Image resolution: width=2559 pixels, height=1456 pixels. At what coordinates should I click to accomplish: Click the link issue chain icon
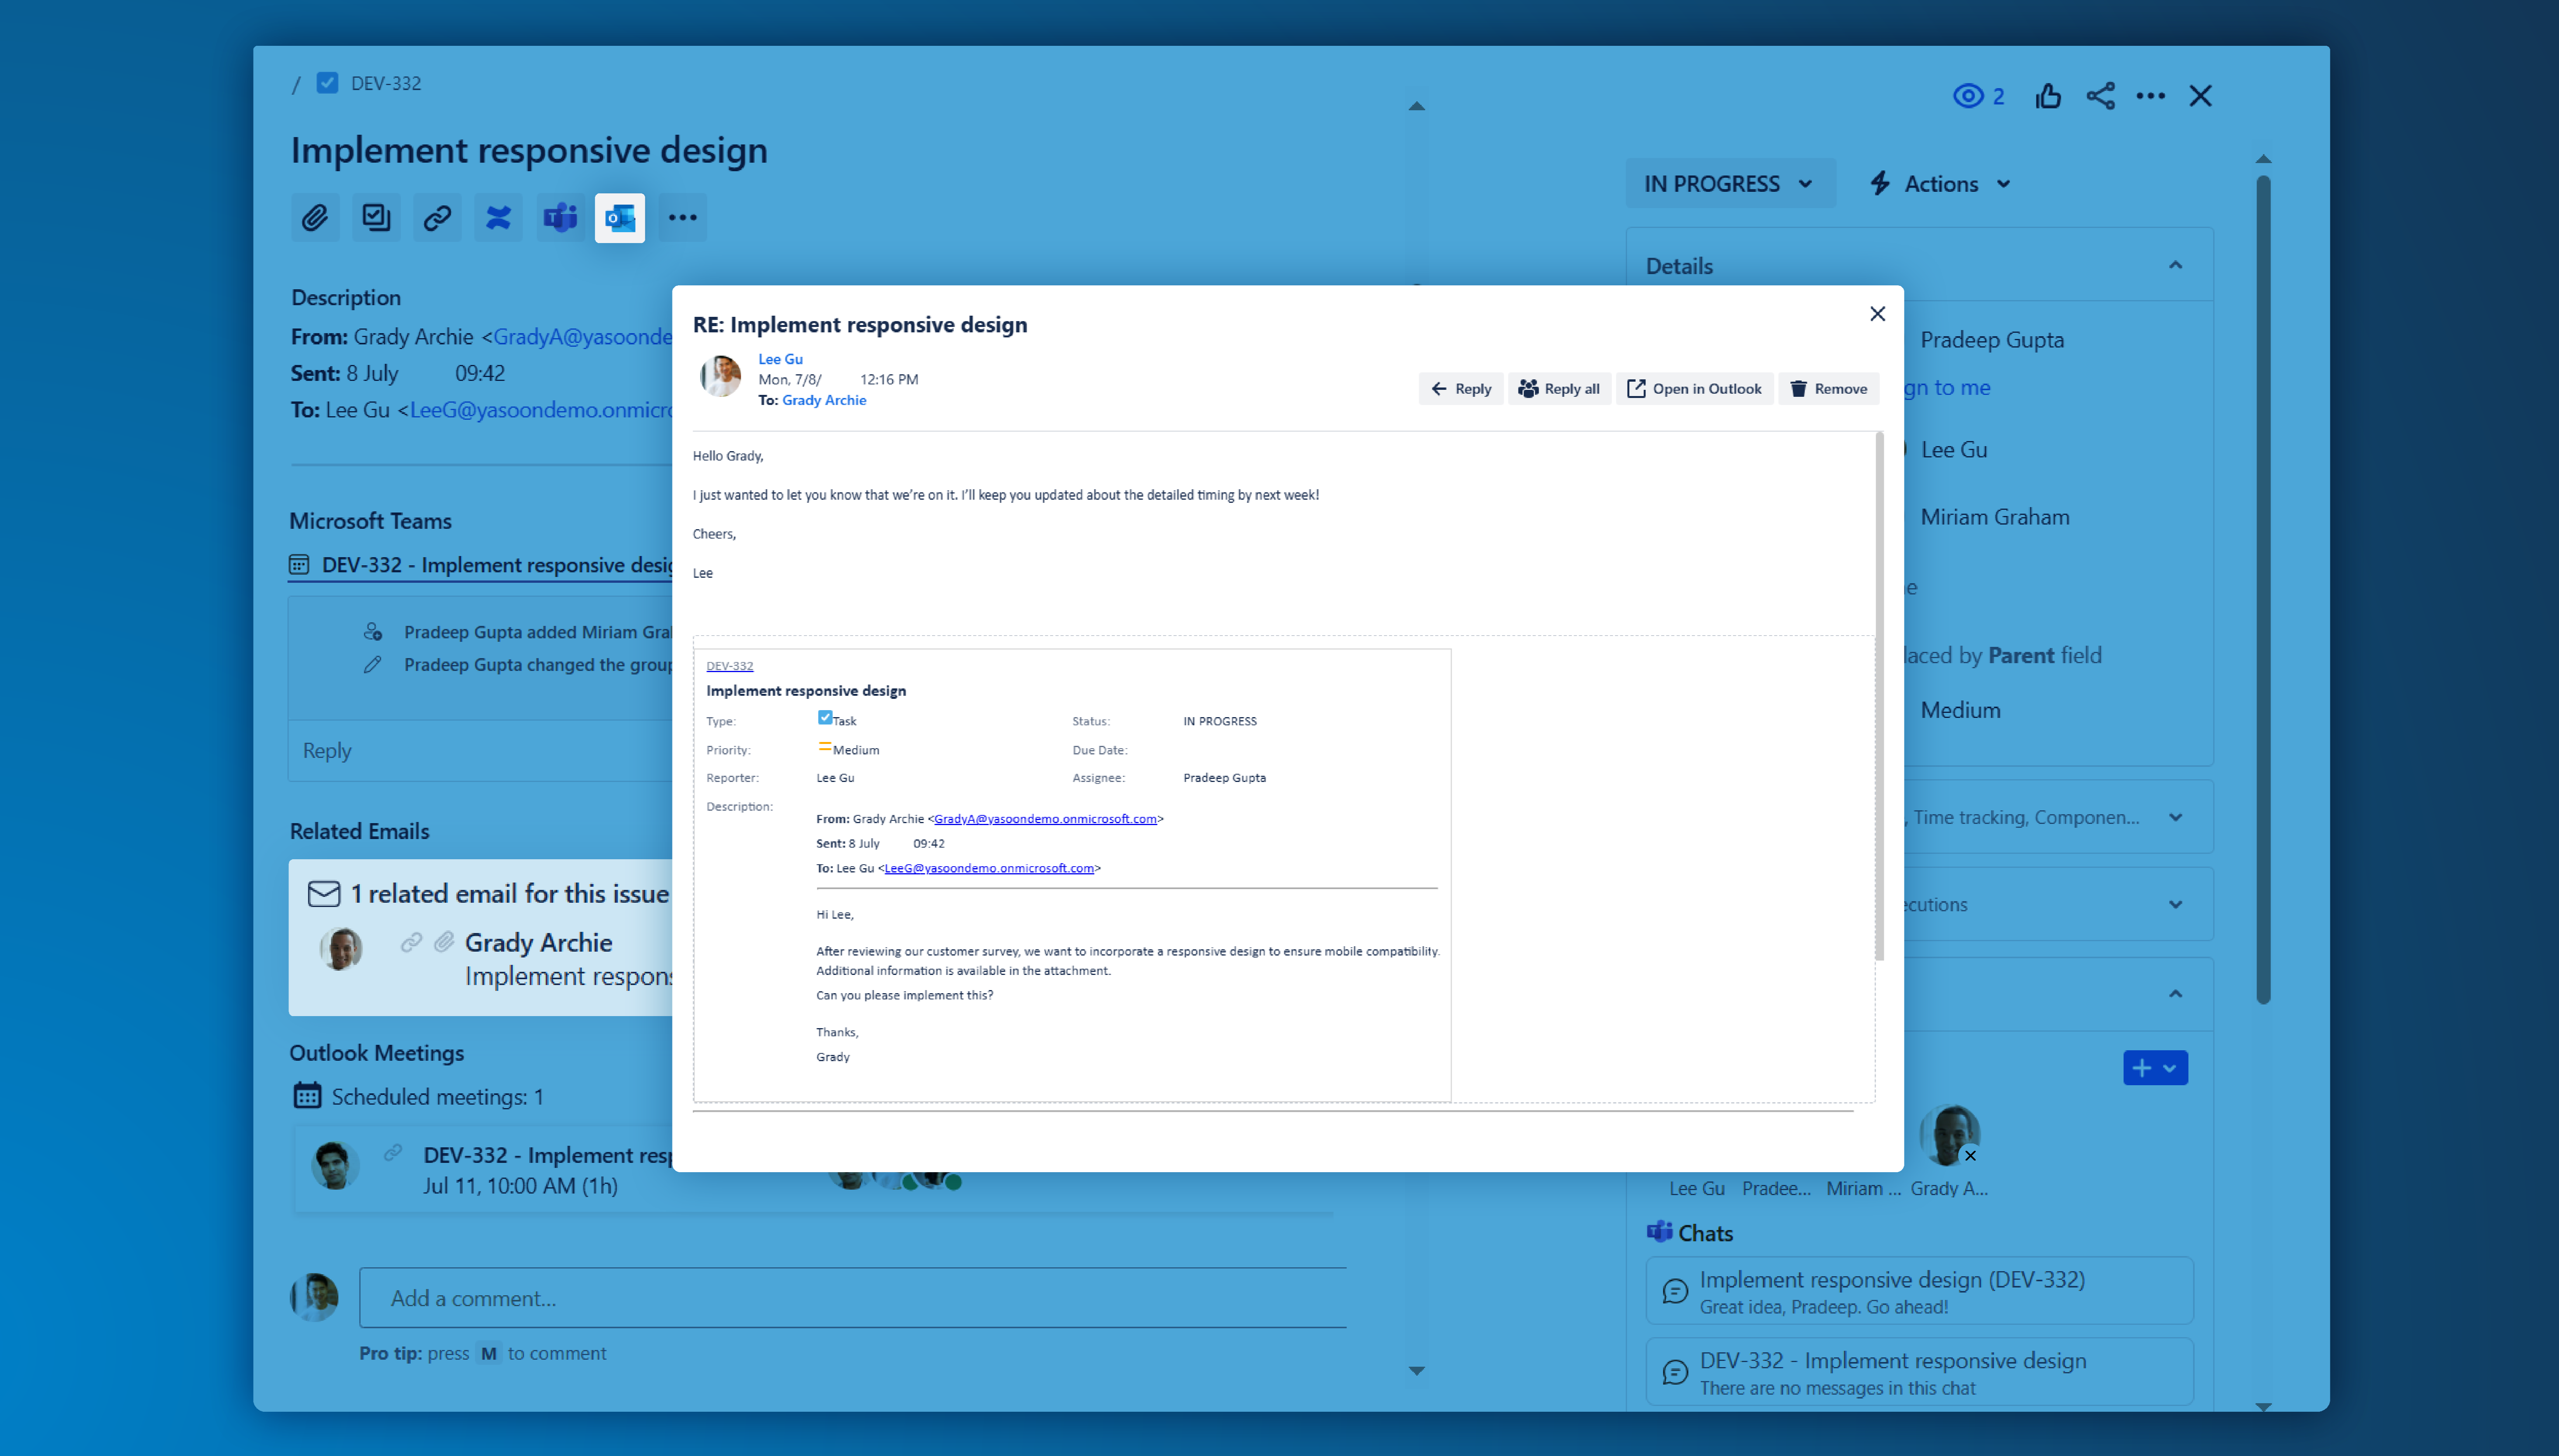[437, 217]
